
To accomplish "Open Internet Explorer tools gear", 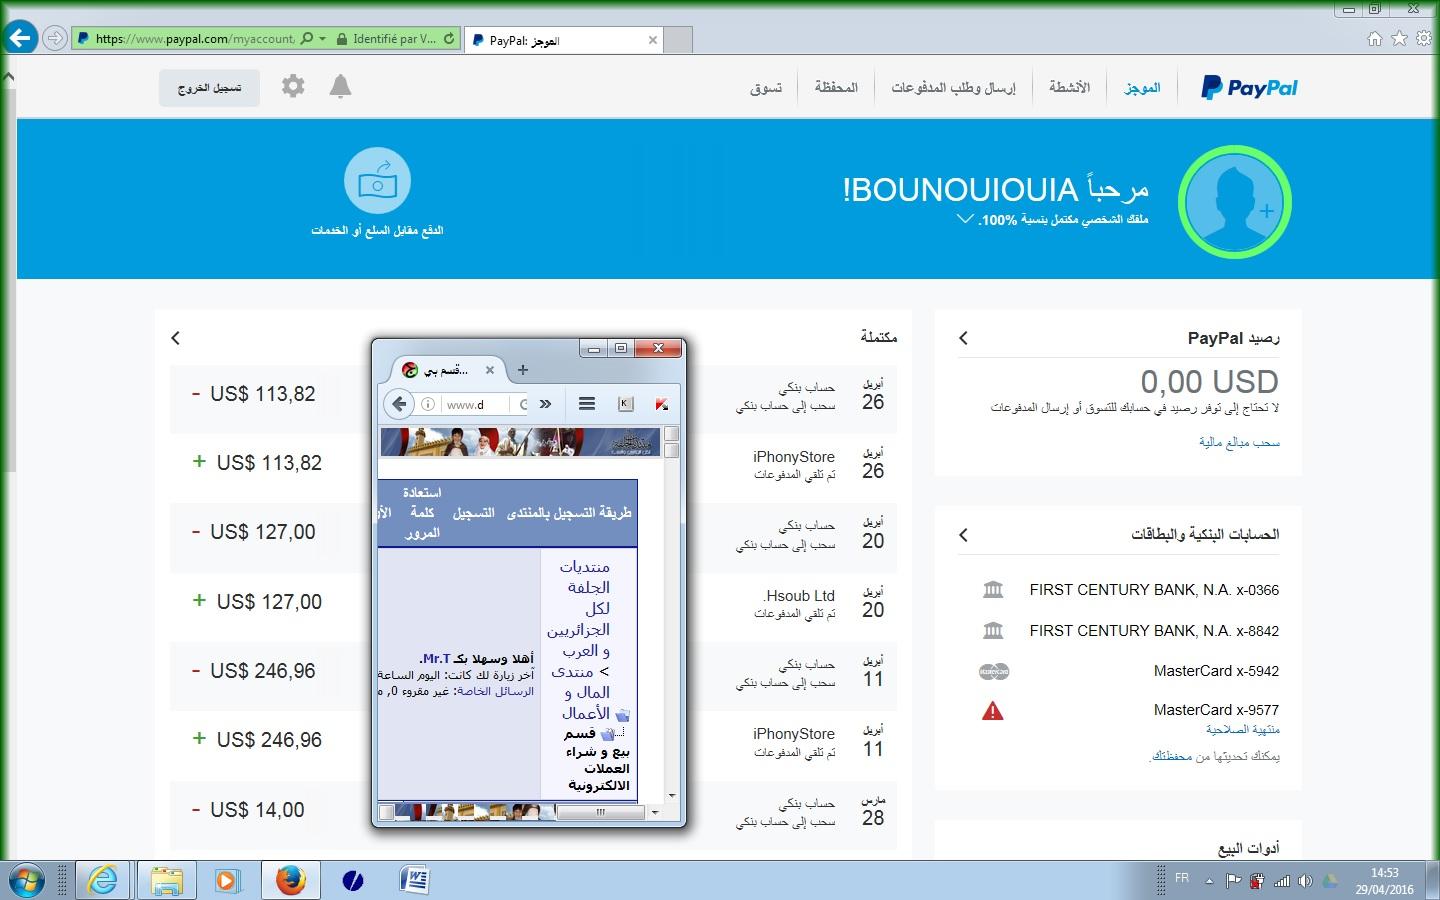I will pyautogui.click(x=1423, y=38).
